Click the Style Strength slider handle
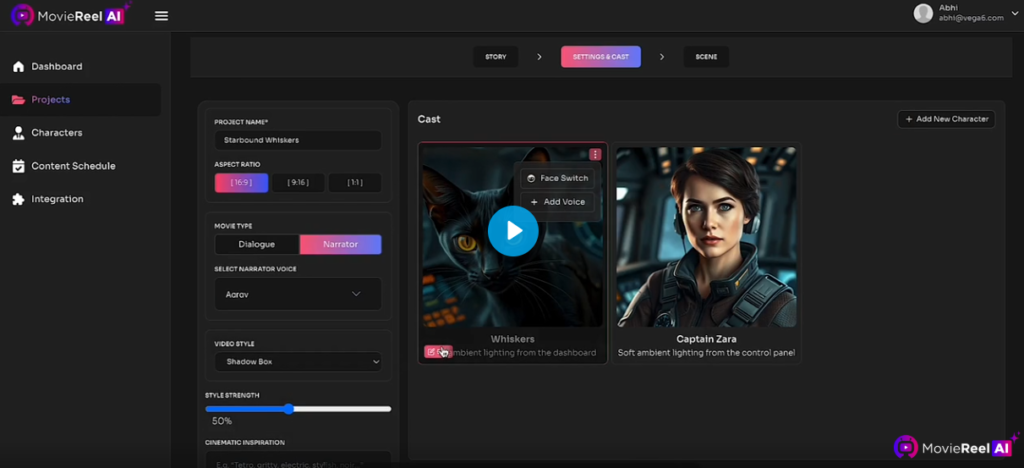Screen dimensions: 1024x468 point(288,409)
